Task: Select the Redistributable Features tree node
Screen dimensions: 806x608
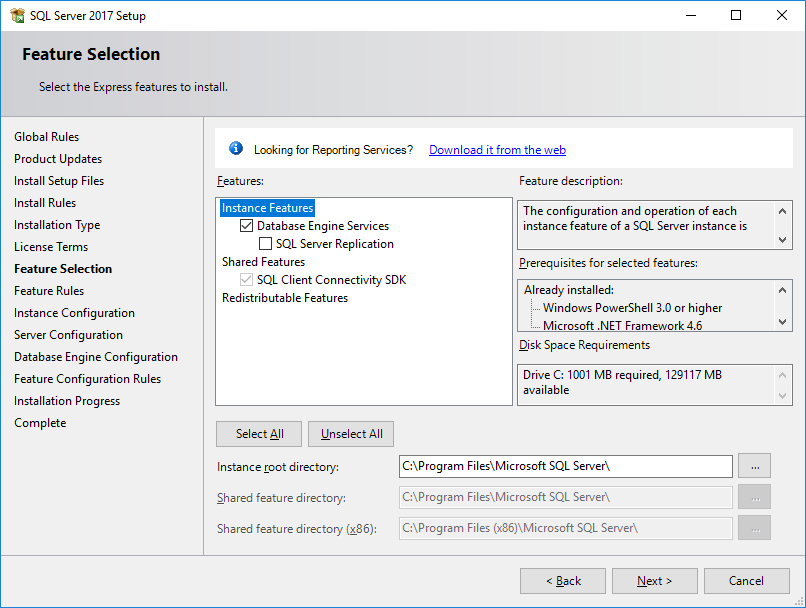Action: (x=285, y=298)
